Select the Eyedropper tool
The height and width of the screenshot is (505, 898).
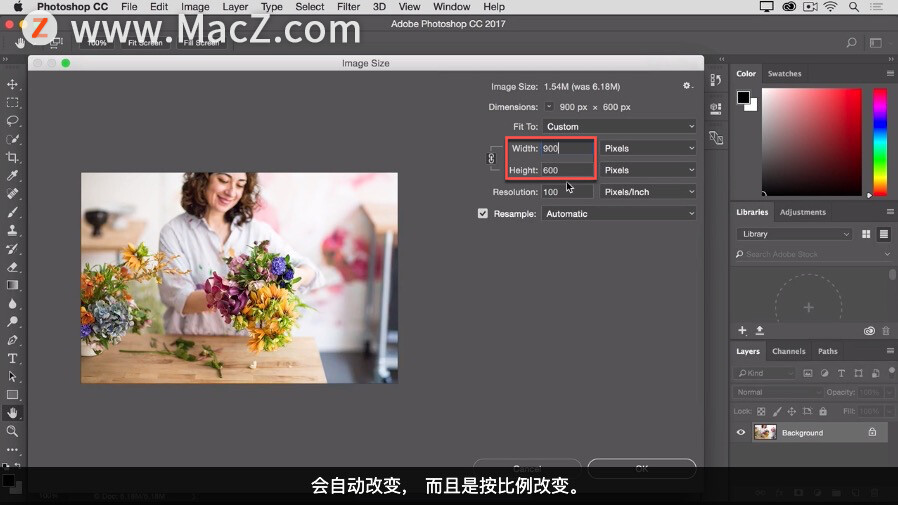12,176
